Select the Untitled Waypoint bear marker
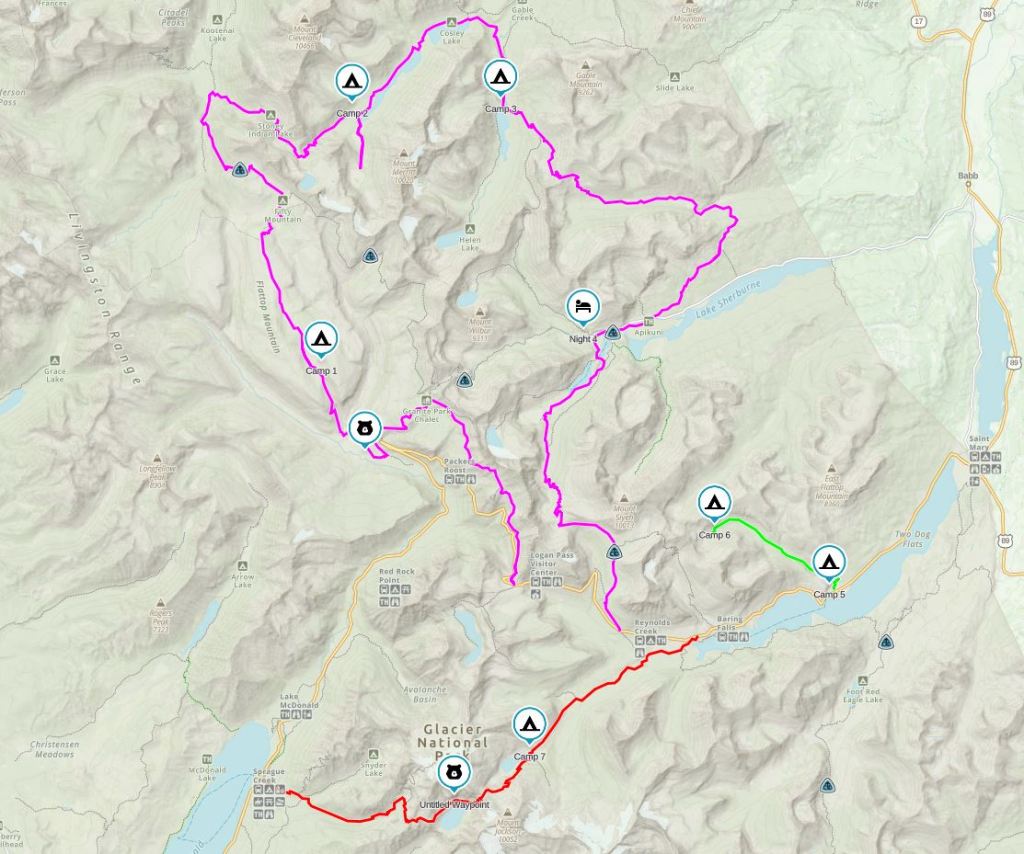The image size is (1024, 854). click(x=453, y=774)
